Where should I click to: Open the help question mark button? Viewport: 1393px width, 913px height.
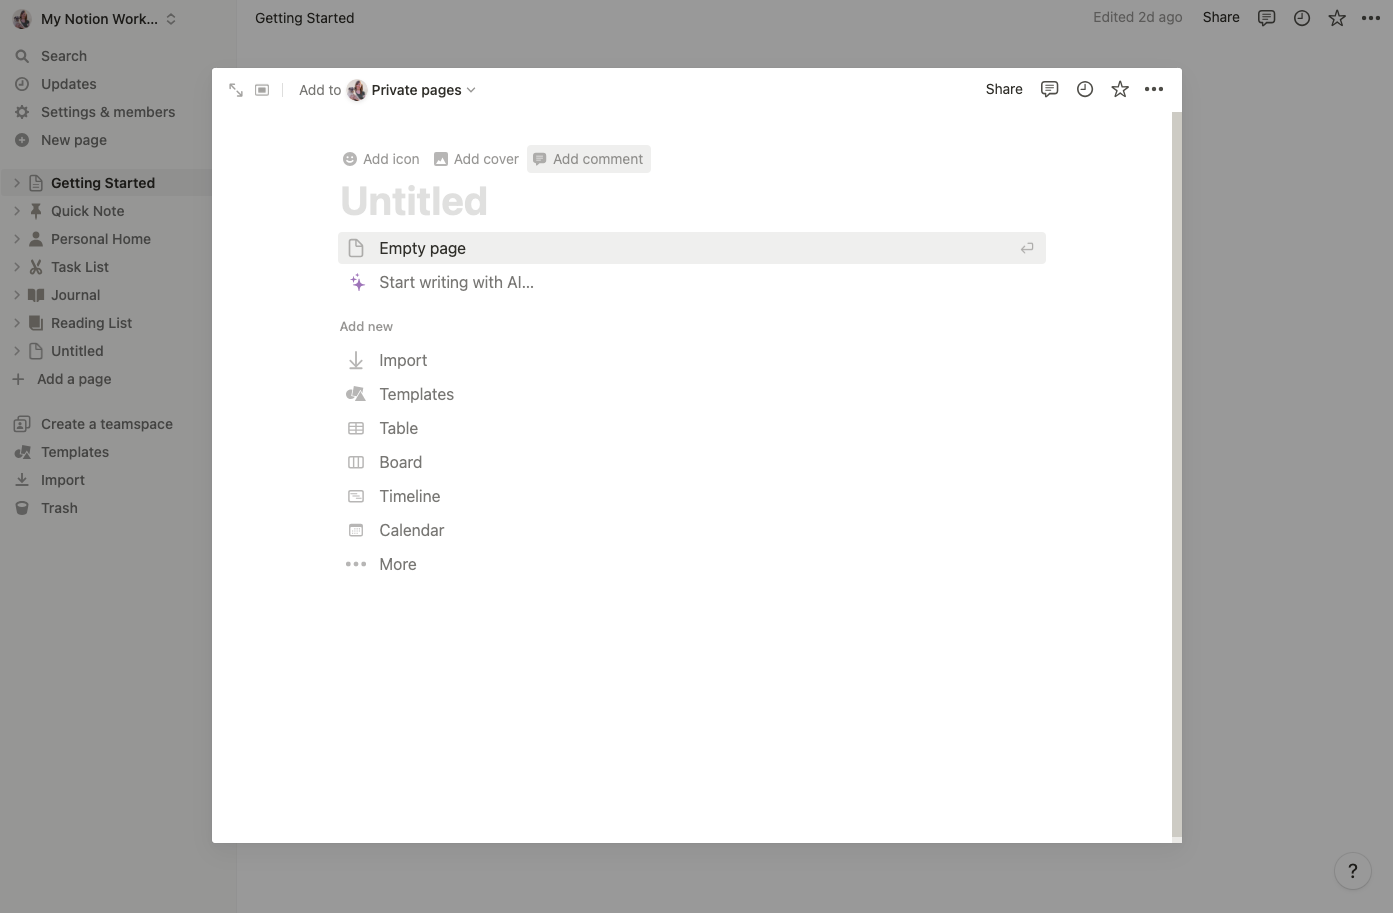point(1352,871)
